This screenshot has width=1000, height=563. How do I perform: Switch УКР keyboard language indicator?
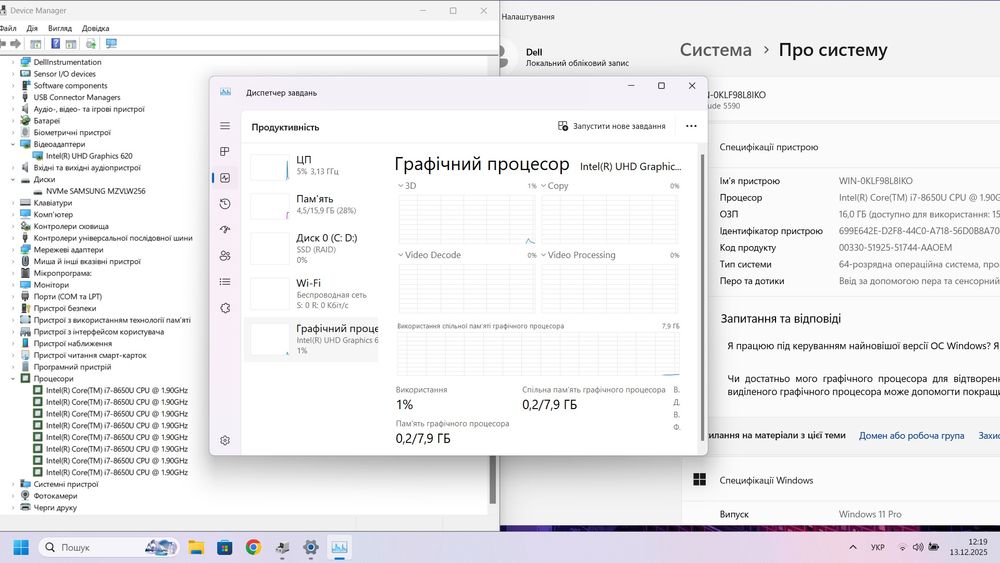pos(878,547)
